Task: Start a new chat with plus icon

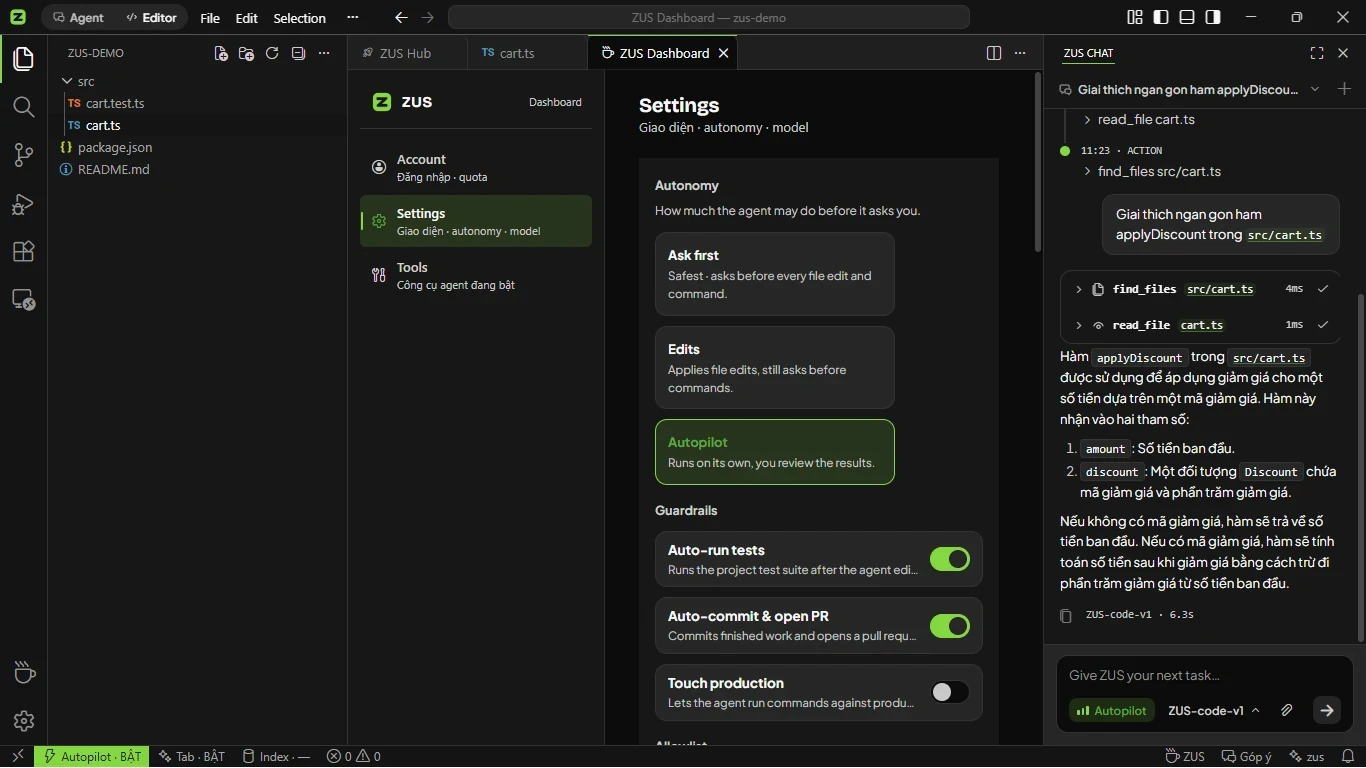Action: (x=1344, y=89)
